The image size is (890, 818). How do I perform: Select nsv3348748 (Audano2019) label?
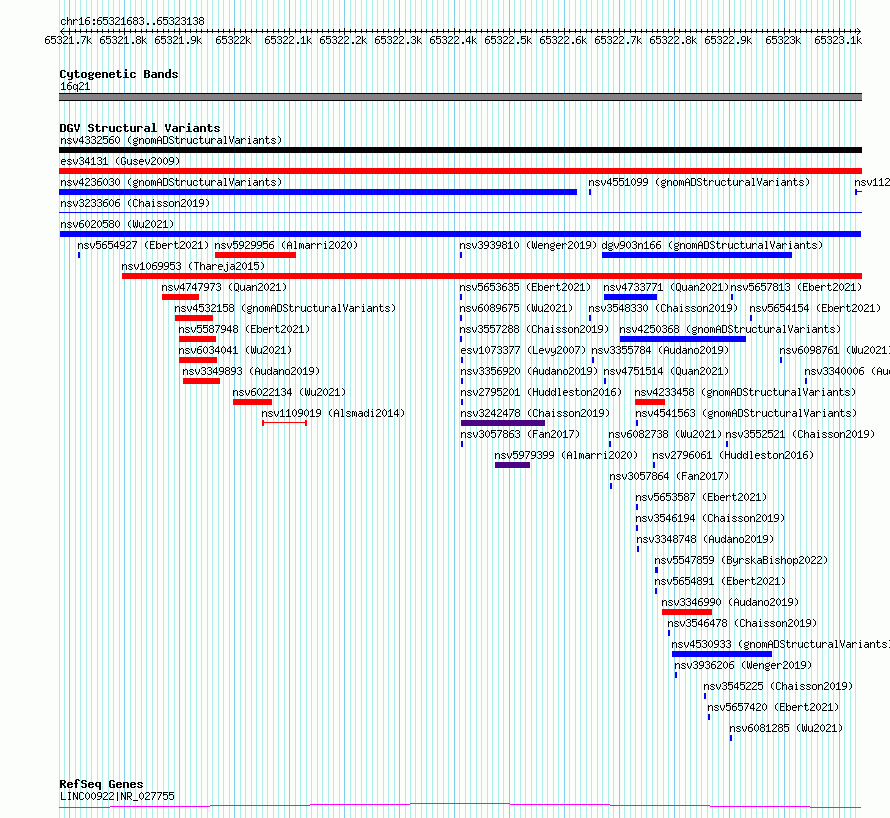pos(705,539)
